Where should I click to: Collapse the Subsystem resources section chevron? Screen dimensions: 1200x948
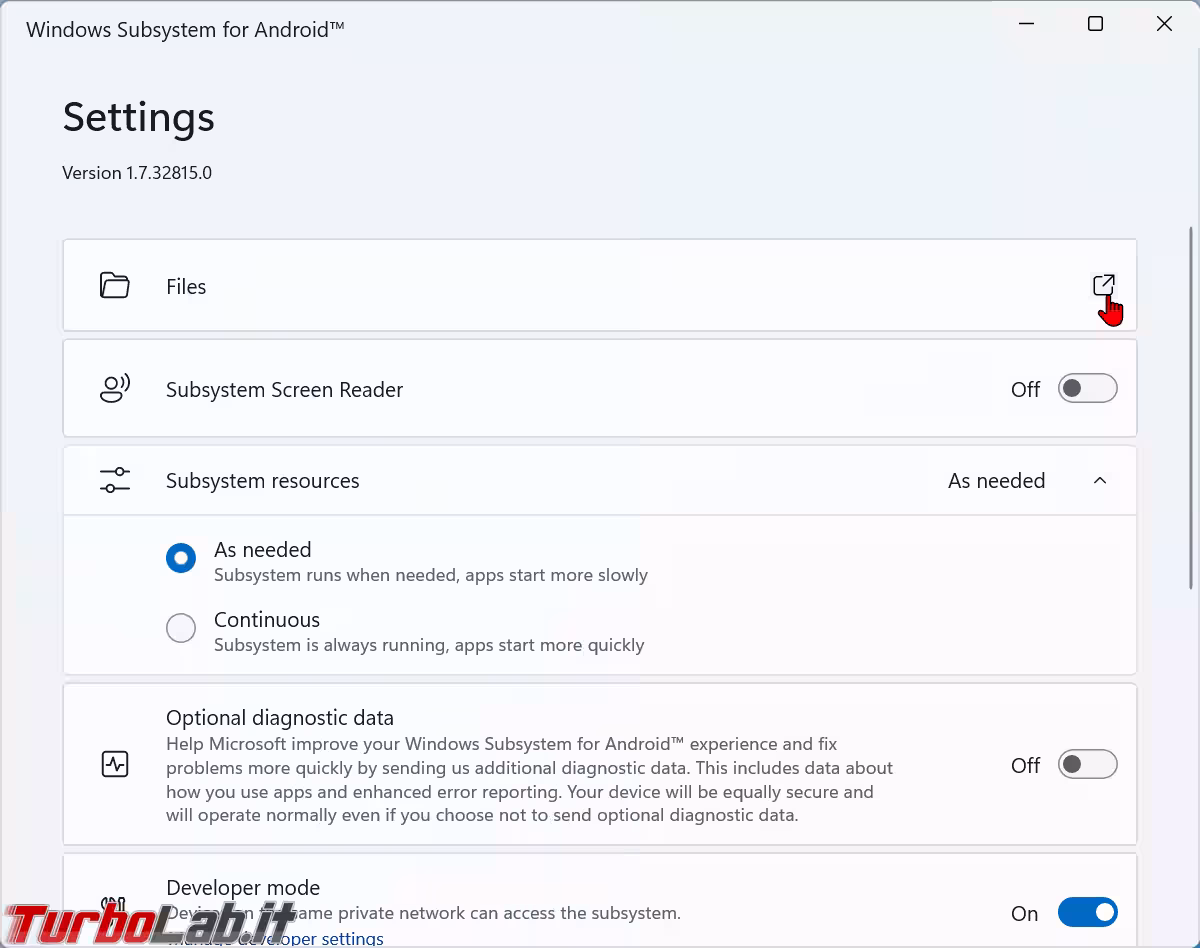click(x=1100, y=481)
